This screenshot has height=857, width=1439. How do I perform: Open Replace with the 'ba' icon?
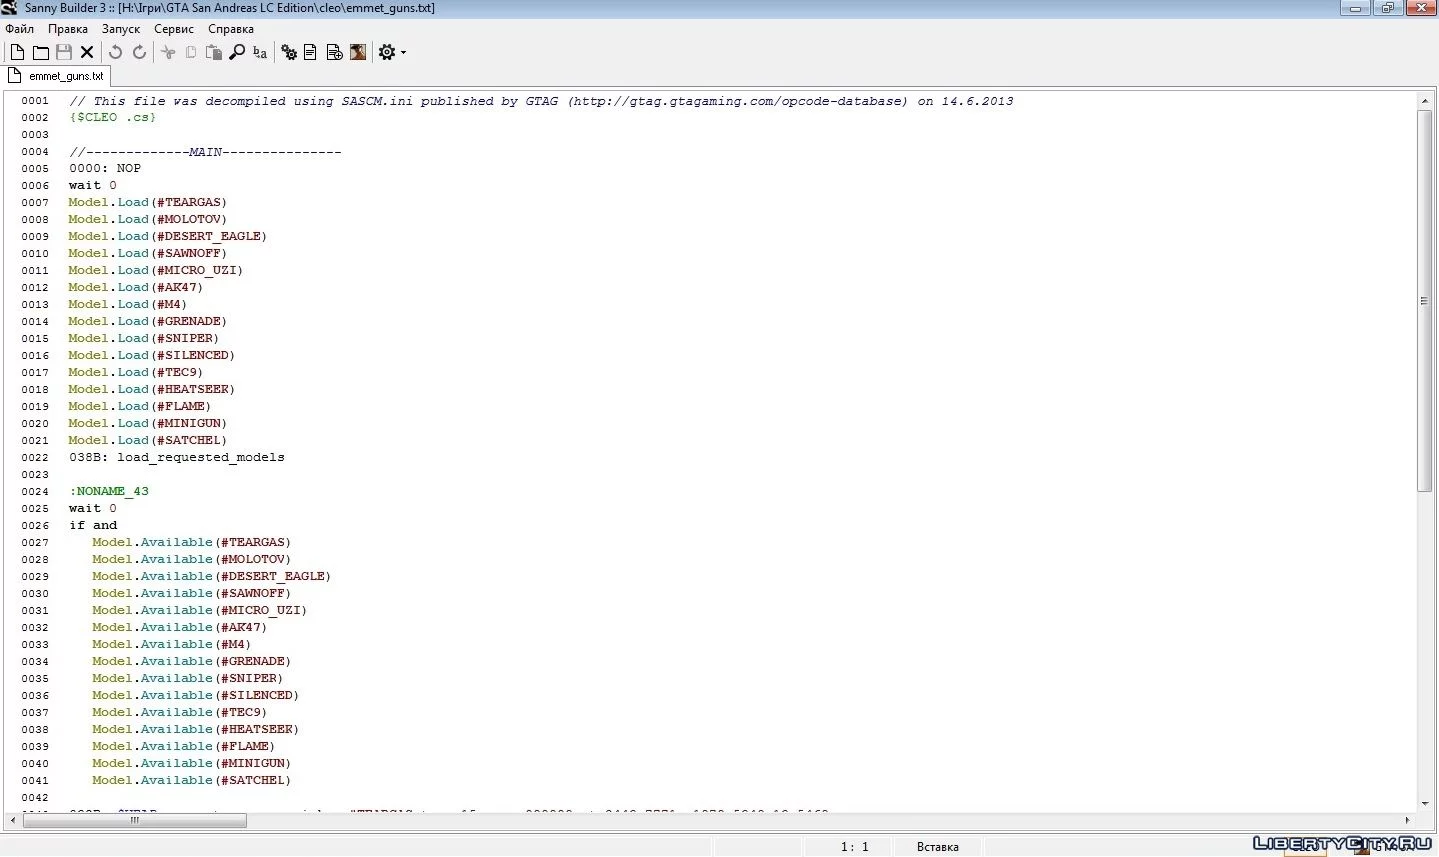pos(260,52)
